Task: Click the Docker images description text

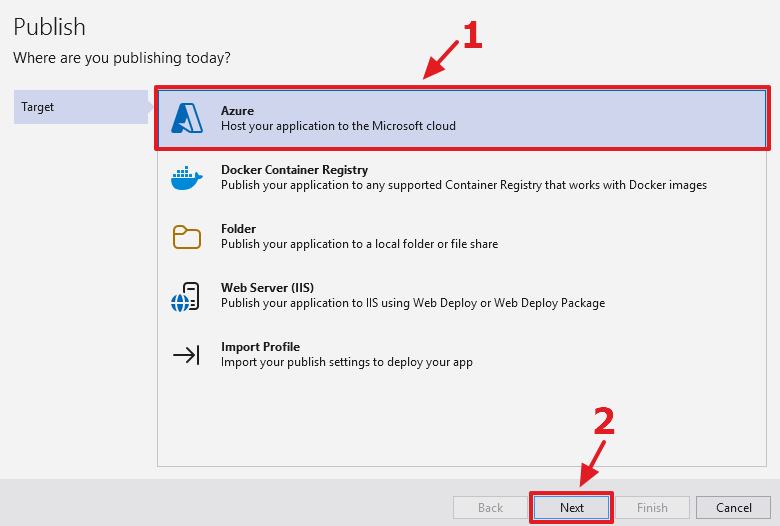Action: (x=463, y=185)
